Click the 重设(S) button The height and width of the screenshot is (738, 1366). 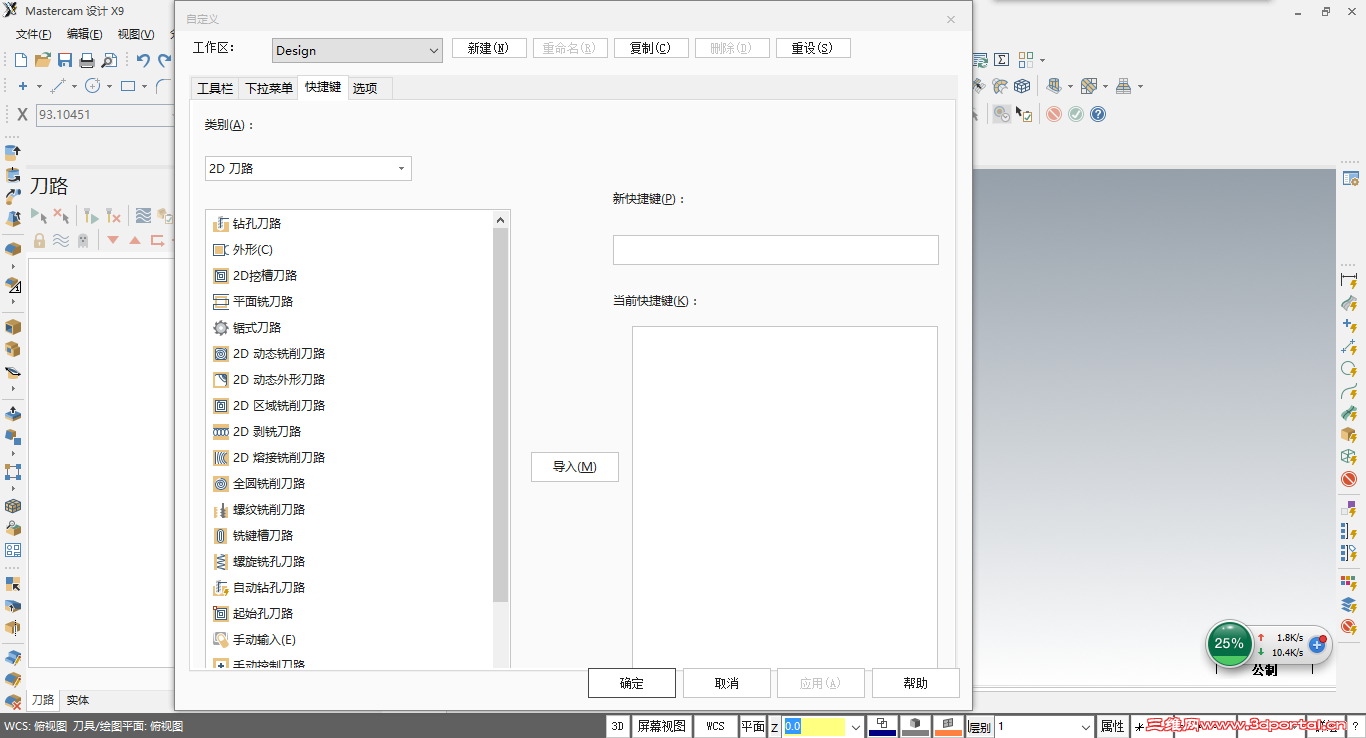tap(813, 48)
